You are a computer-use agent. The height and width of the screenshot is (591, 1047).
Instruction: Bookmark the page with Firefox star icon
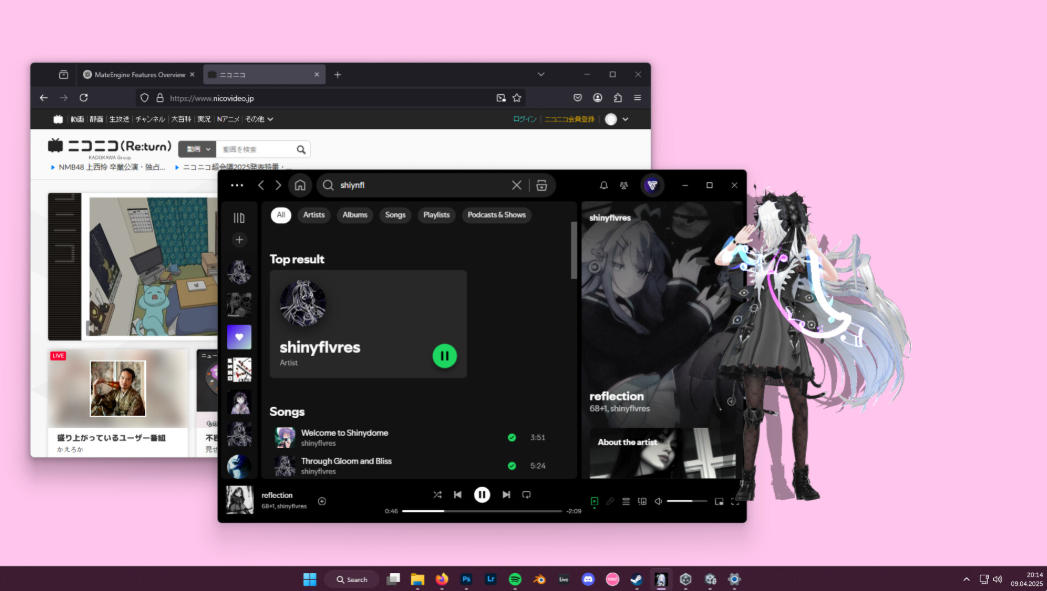pyautogui.click(x=517, y=97)
